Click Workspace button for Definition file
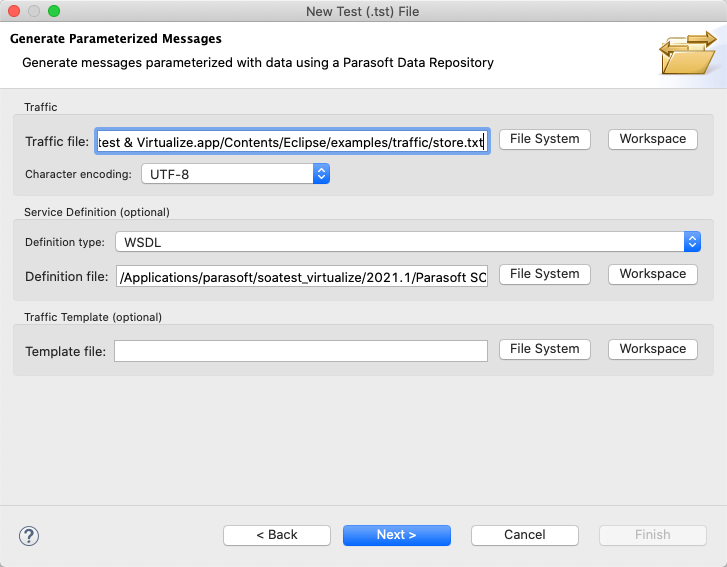The height and width of the screenshot is (567, 727). pos(653,274)
